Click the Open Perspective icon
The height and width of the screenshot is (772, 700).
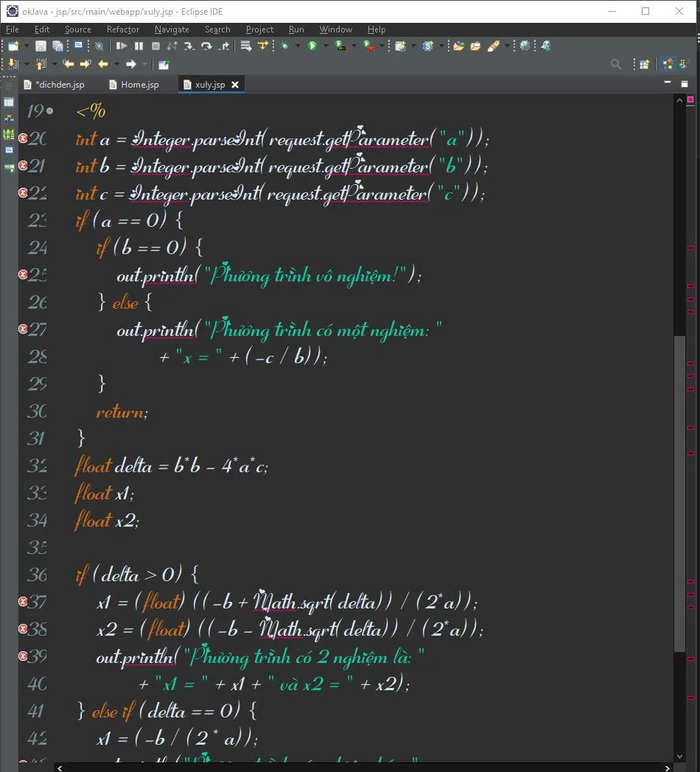645,64
